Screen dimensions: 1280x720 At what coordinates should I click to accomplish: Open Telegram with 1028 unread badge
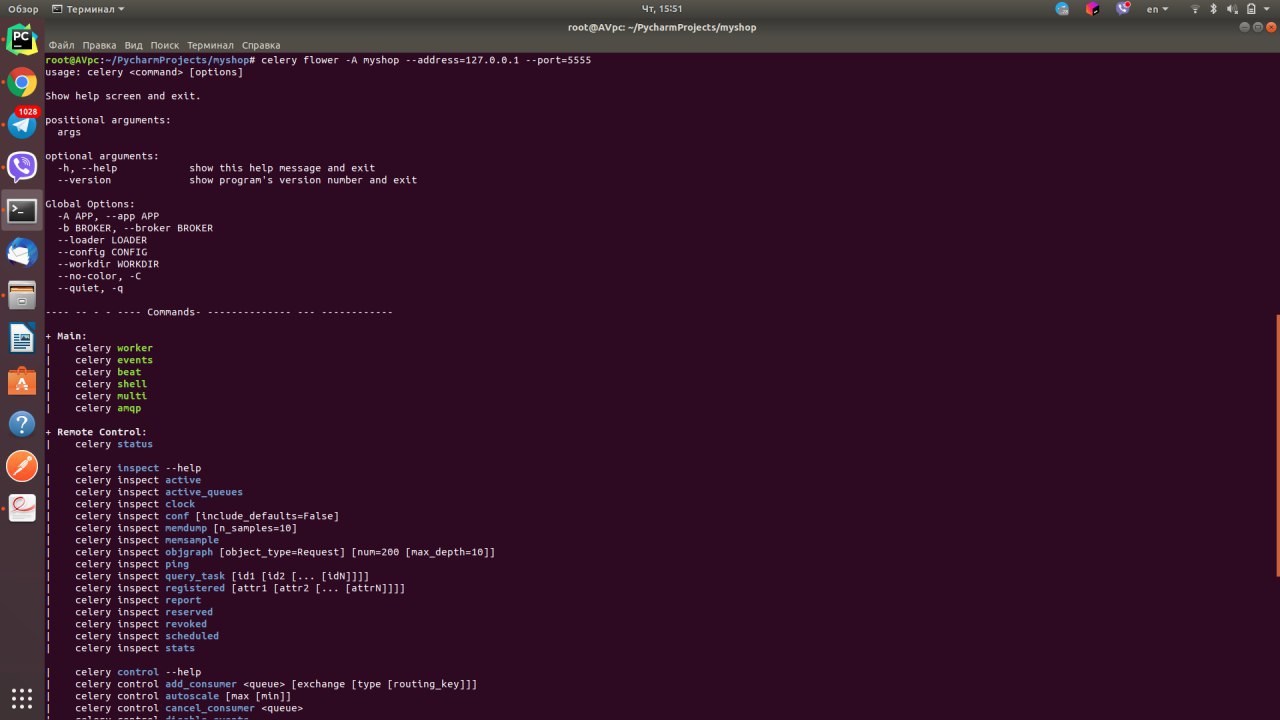pyautogui.click(x=22, y=125)
